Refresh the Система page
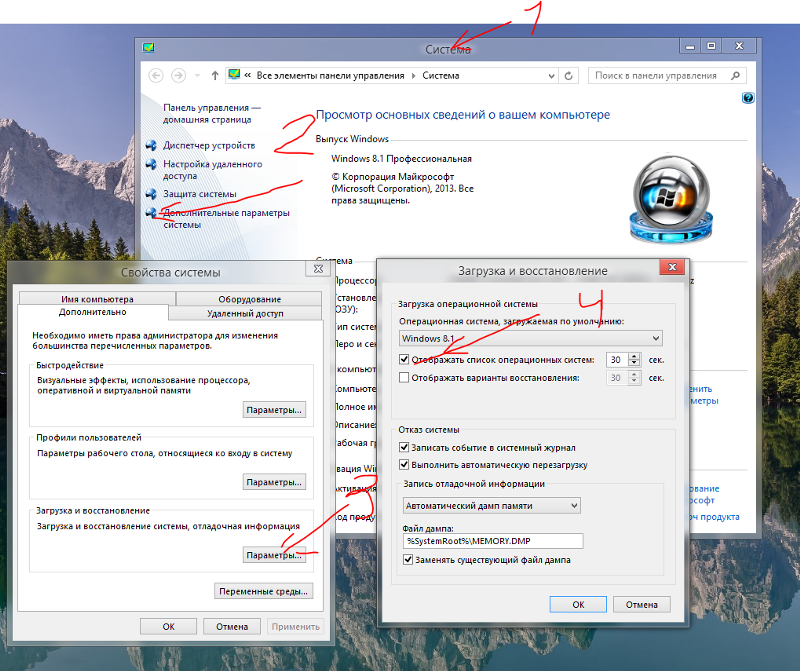Image resolution: width=800 pixels, height=671 pixels. pos(568,76)
